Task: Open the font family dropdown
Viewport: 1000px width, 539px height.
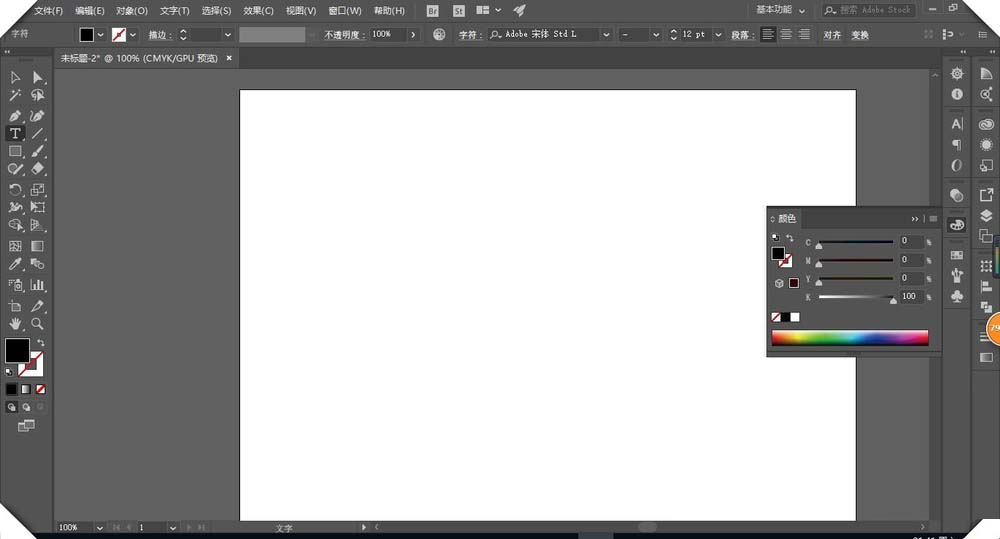Action: 606,34
